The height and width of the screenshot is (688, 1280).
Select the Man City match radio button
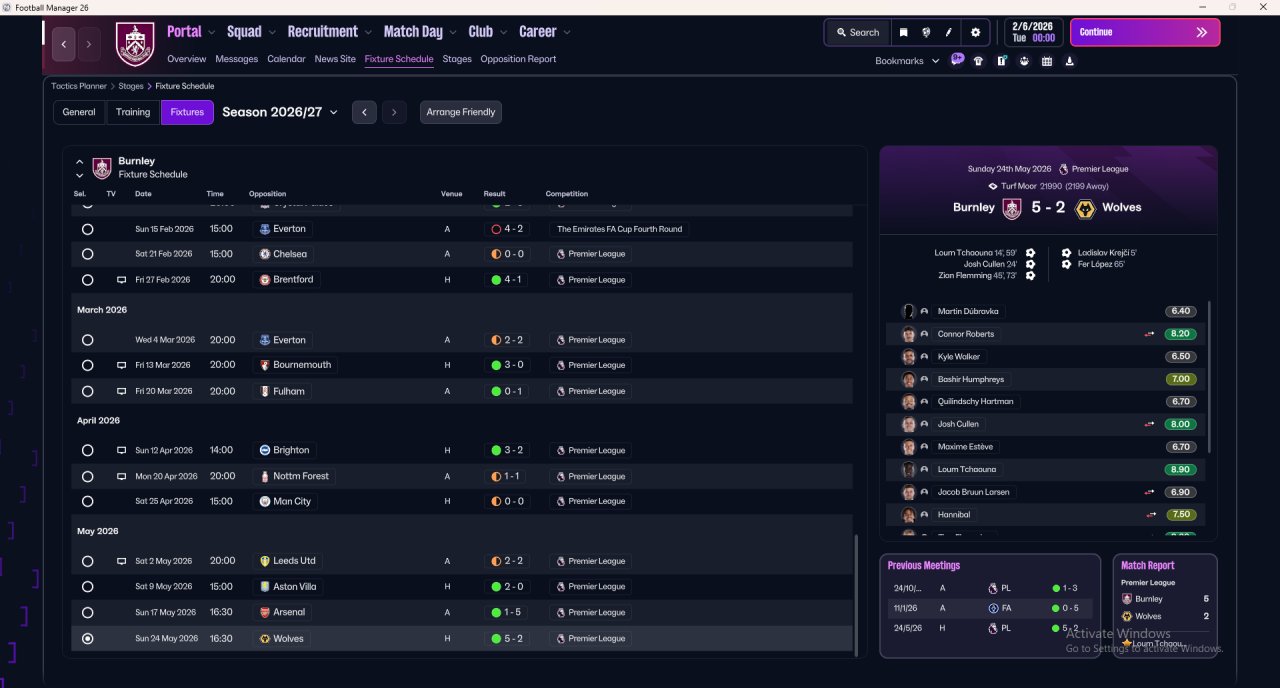point(87,502)
